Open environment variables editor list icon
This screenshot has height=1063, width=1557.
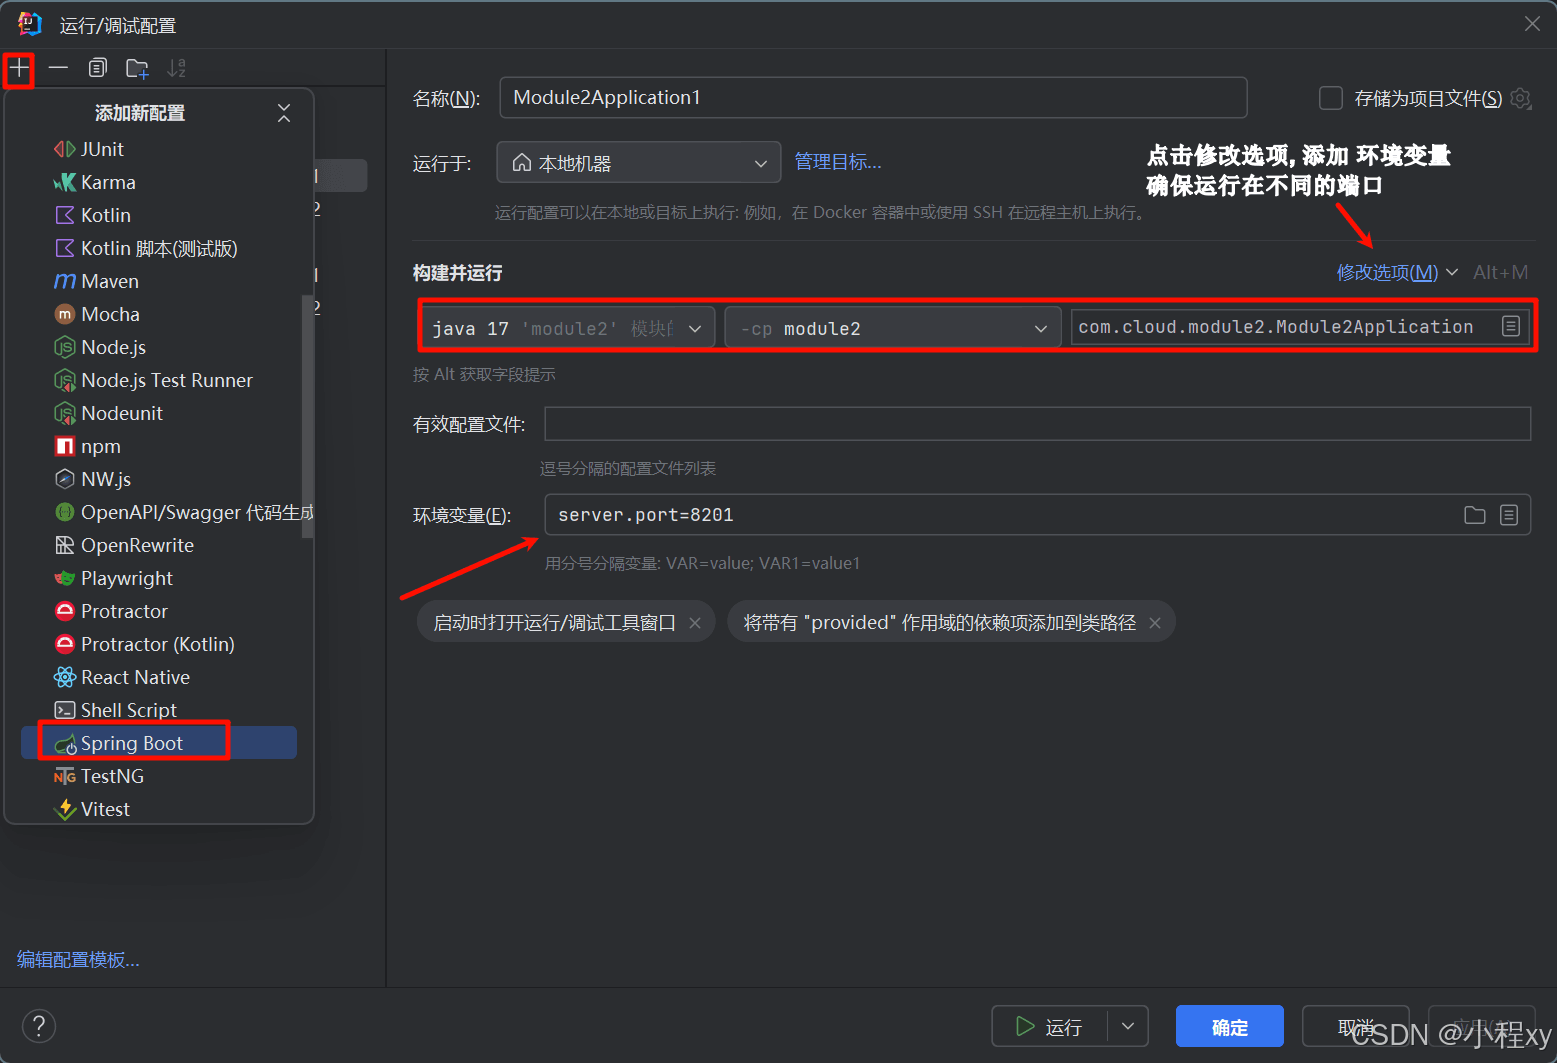tap(1509, 515)
